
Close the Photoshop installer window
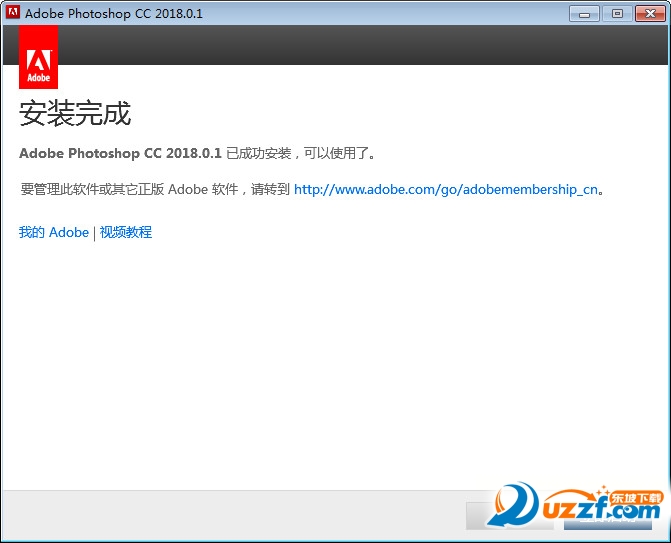point(650,14)
